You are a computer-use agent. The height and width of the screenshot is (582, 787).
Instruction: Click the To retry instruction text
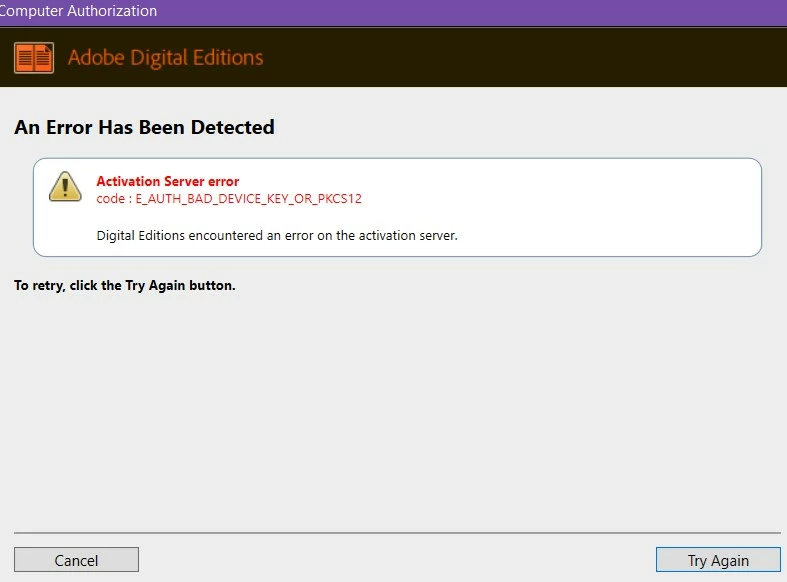[x=124, y=285]
